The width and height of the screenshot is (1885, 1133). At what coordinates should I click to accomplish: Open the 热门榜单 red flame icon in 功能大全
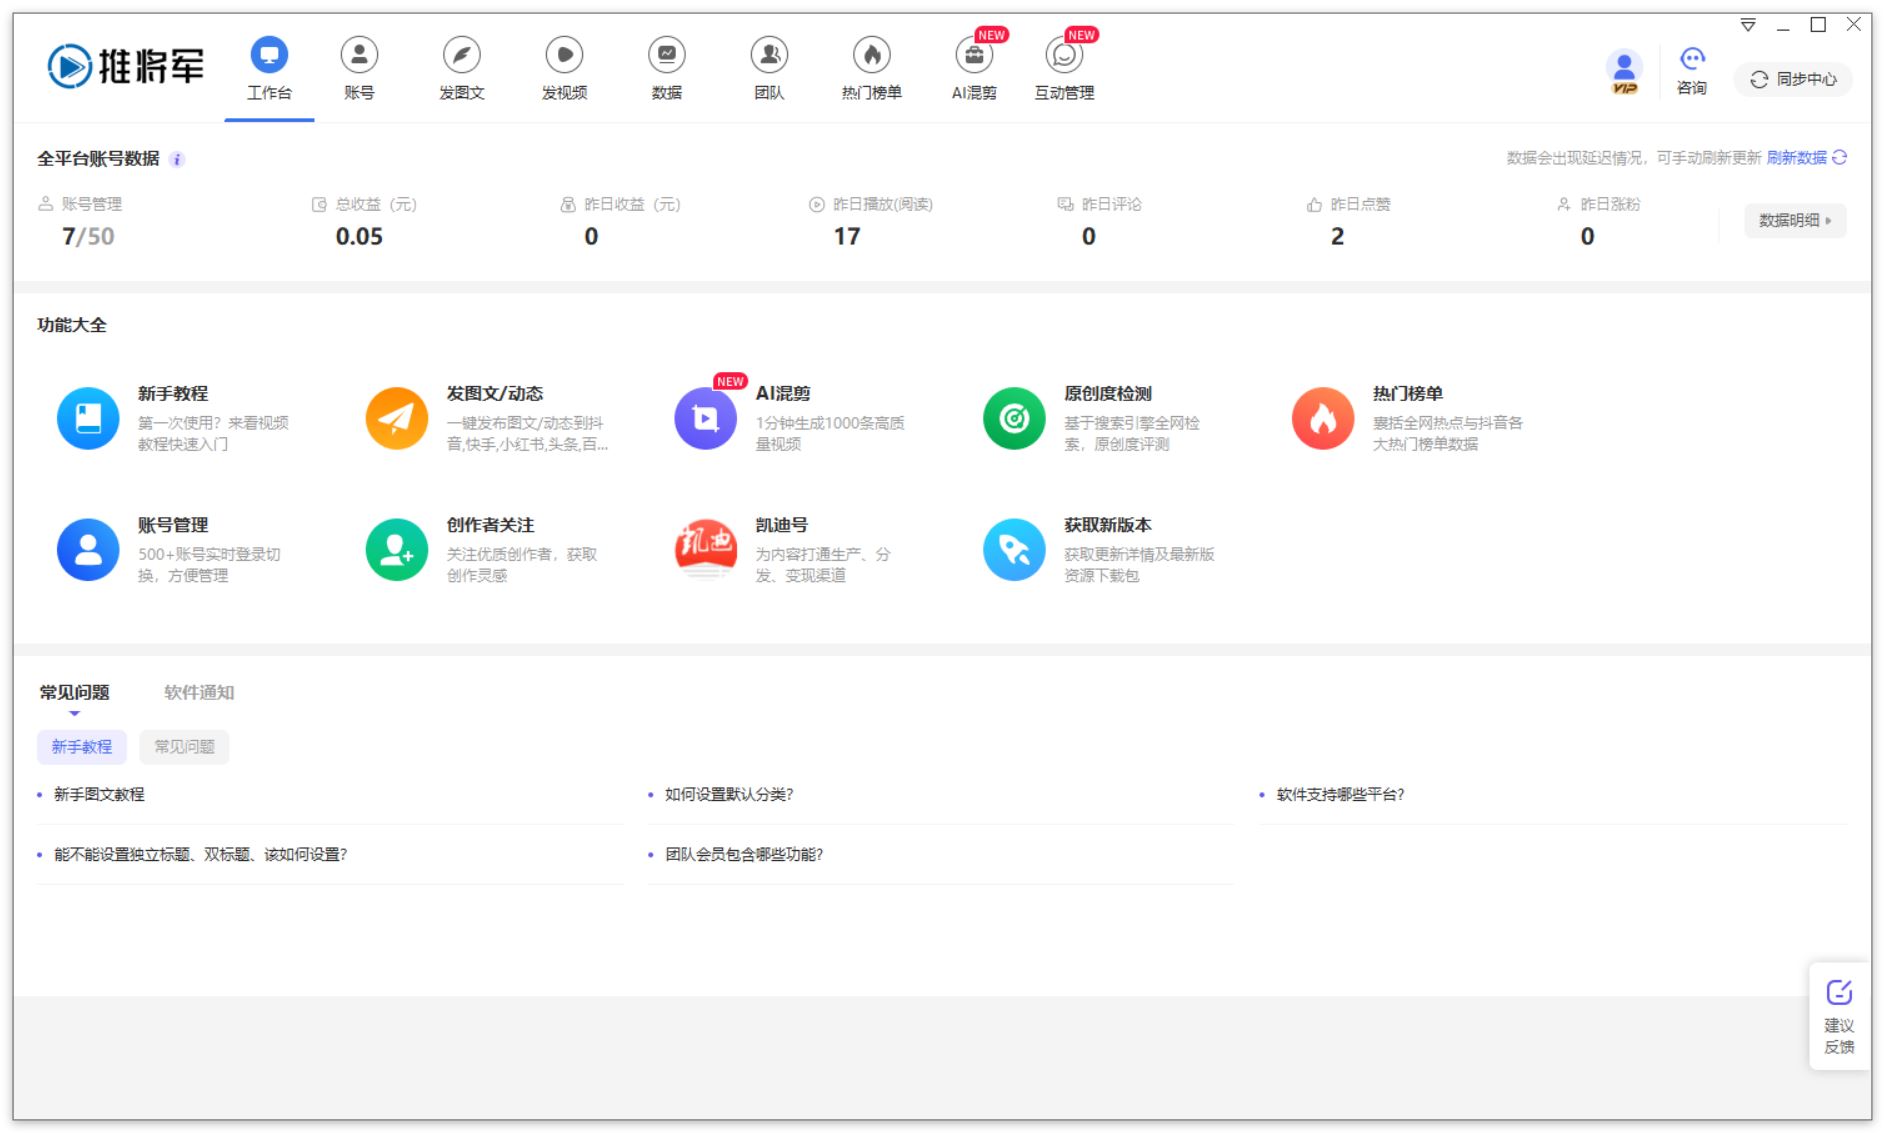point(1323,418)
